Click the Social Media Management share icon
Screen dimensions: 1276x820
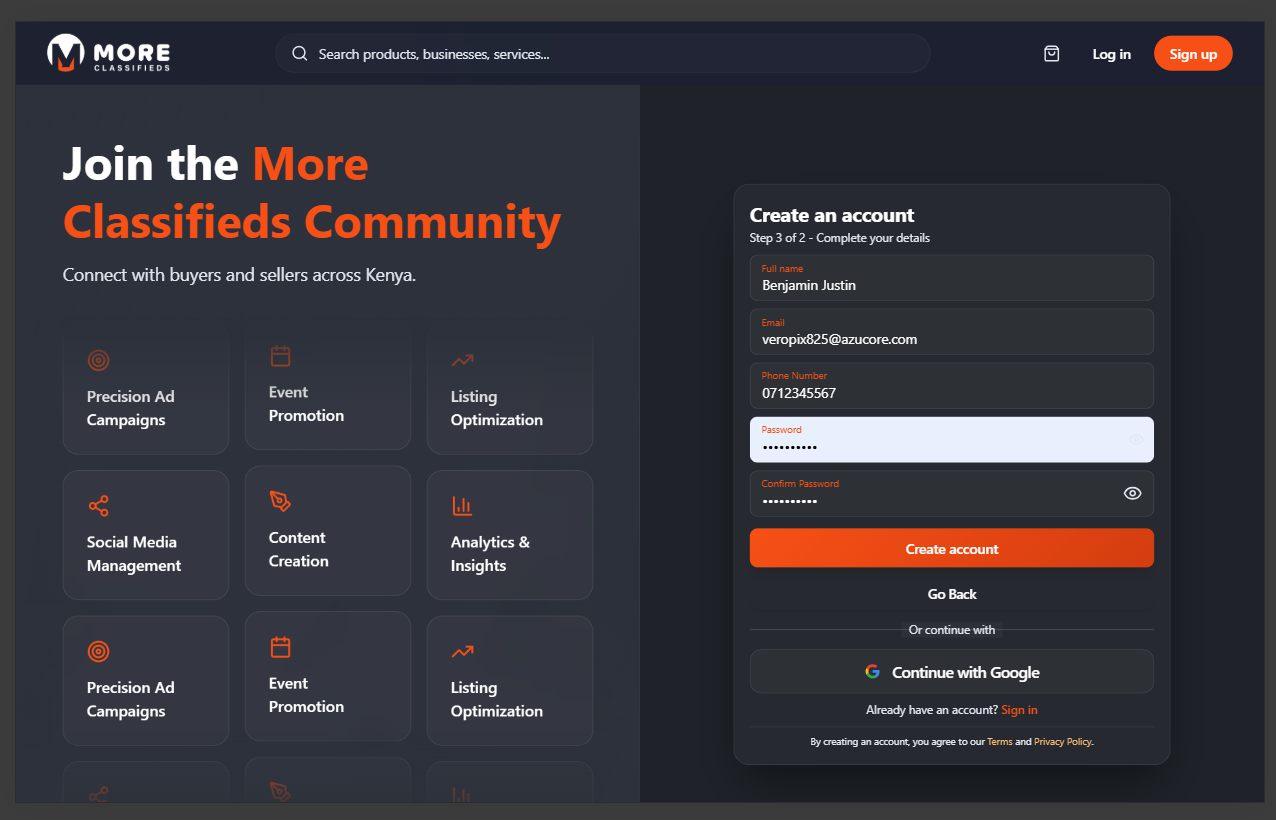(x=98, y=506)
